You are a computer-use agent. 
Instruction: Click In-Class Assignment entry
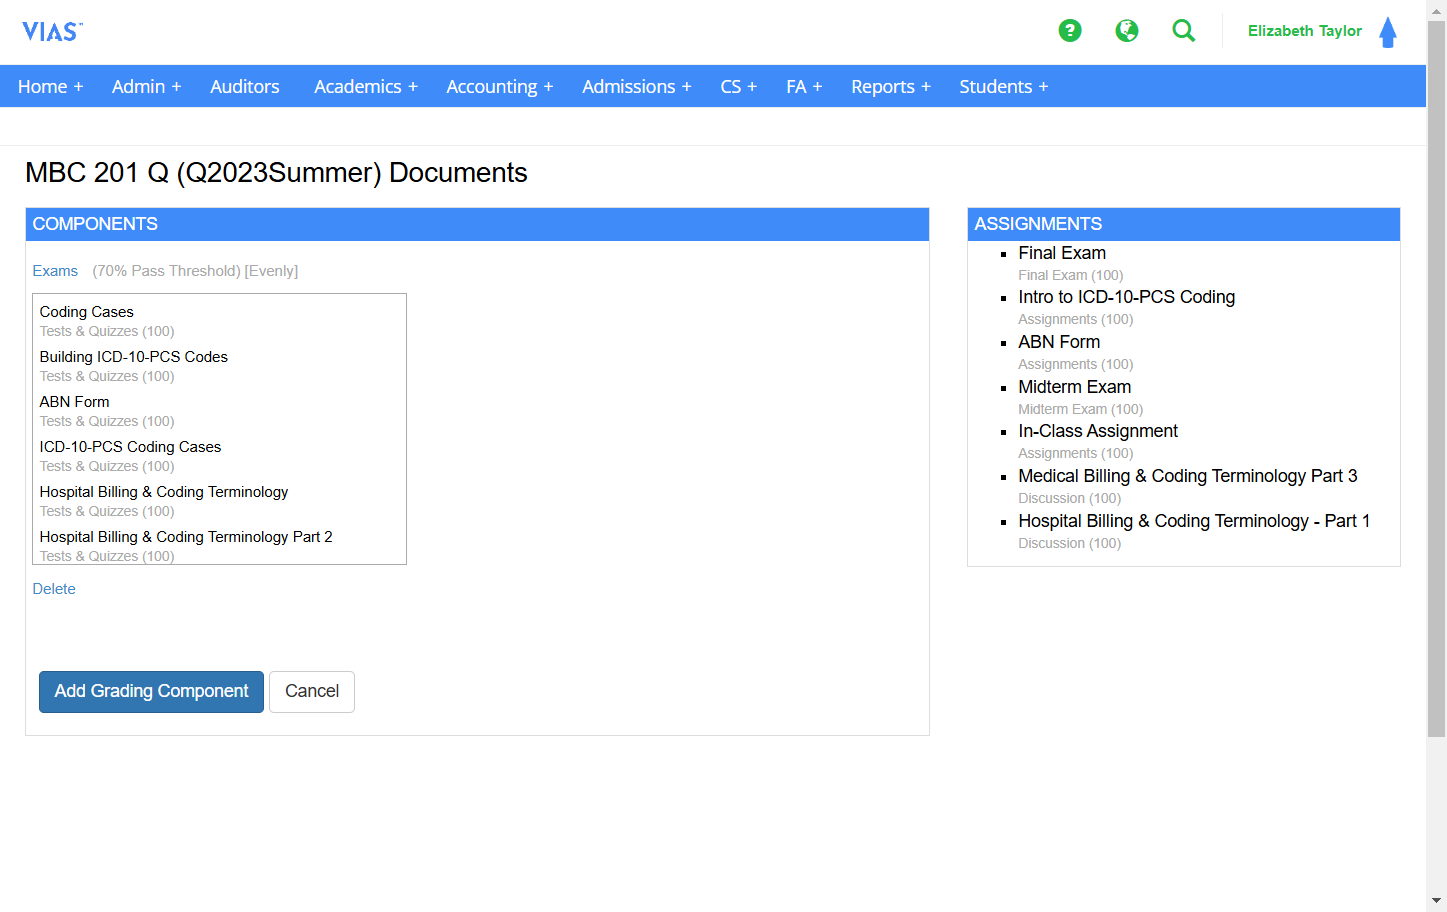(1098, 431)
